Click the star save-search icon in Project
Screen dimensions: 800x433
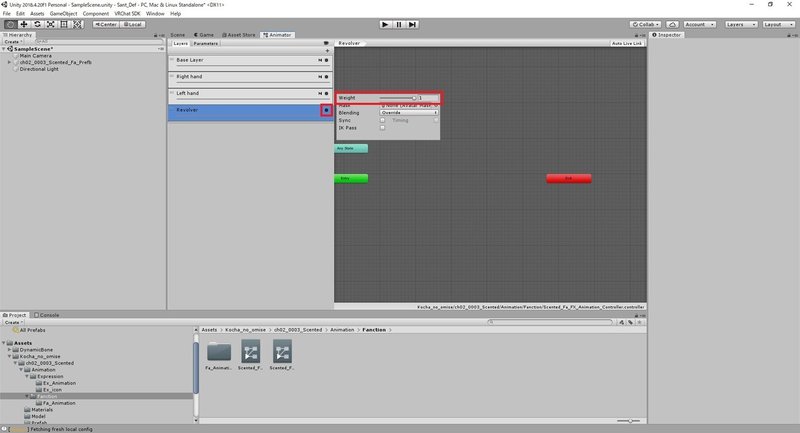639,322
